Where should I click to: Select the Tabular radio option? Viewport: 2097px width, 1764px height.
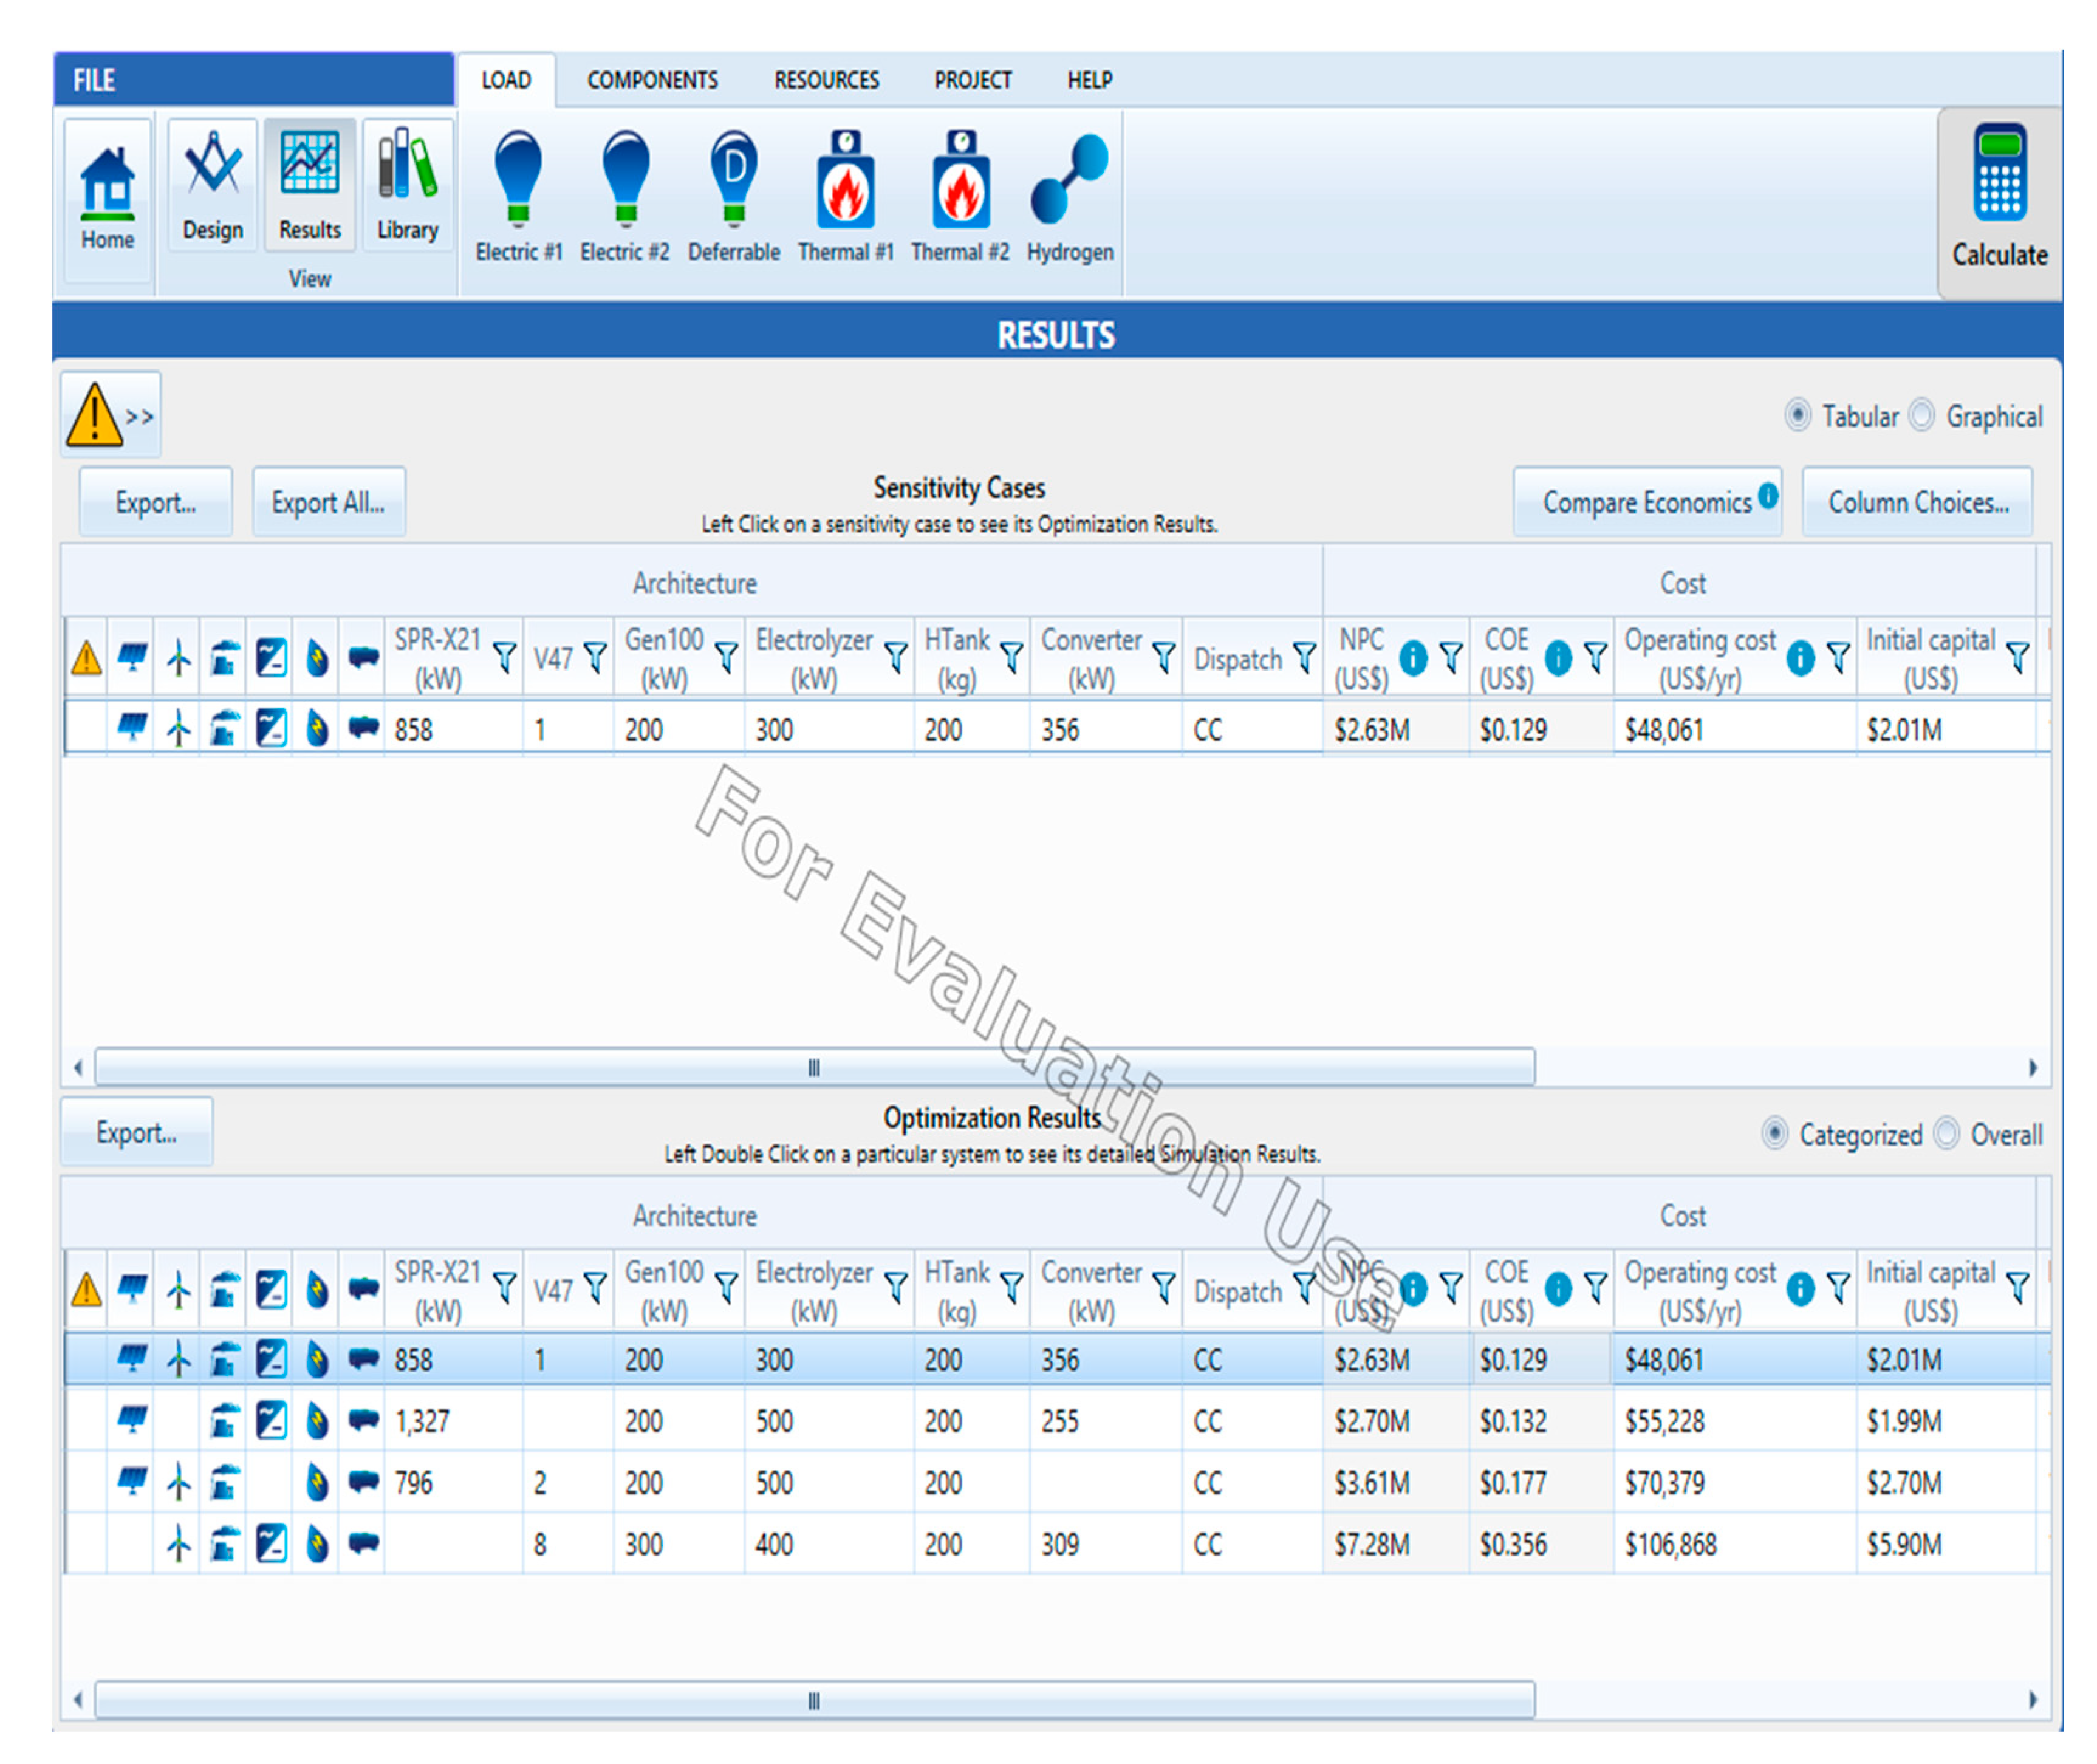1797,415
